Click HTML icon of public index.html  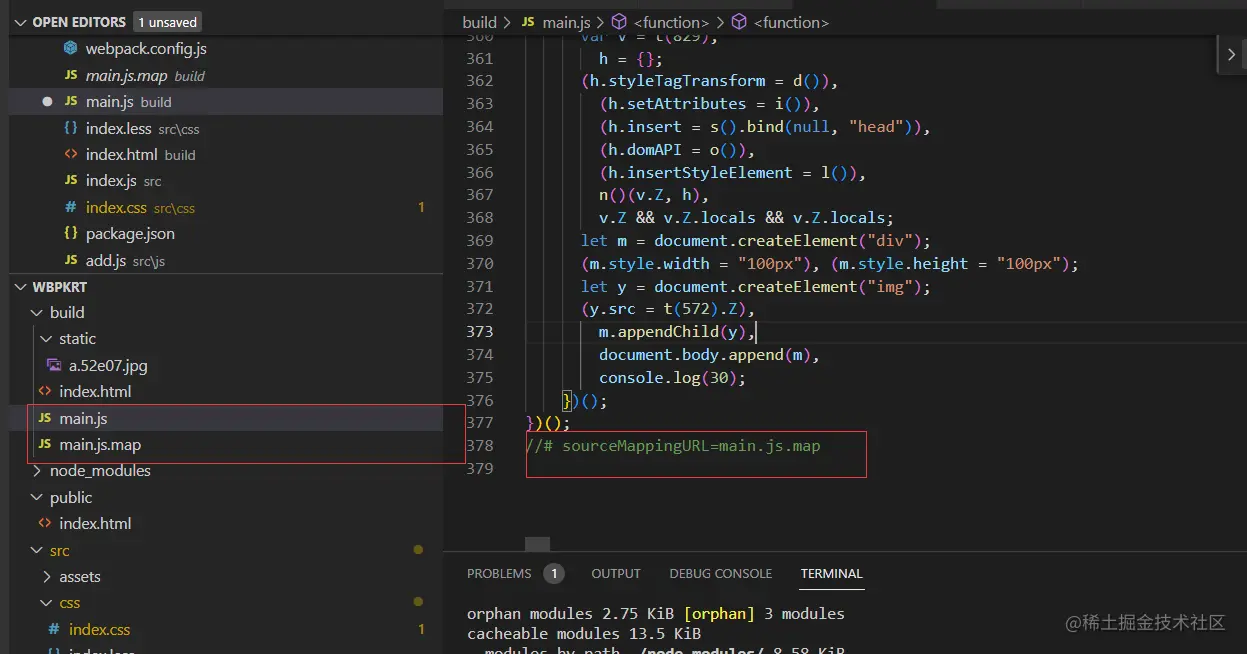44,523
